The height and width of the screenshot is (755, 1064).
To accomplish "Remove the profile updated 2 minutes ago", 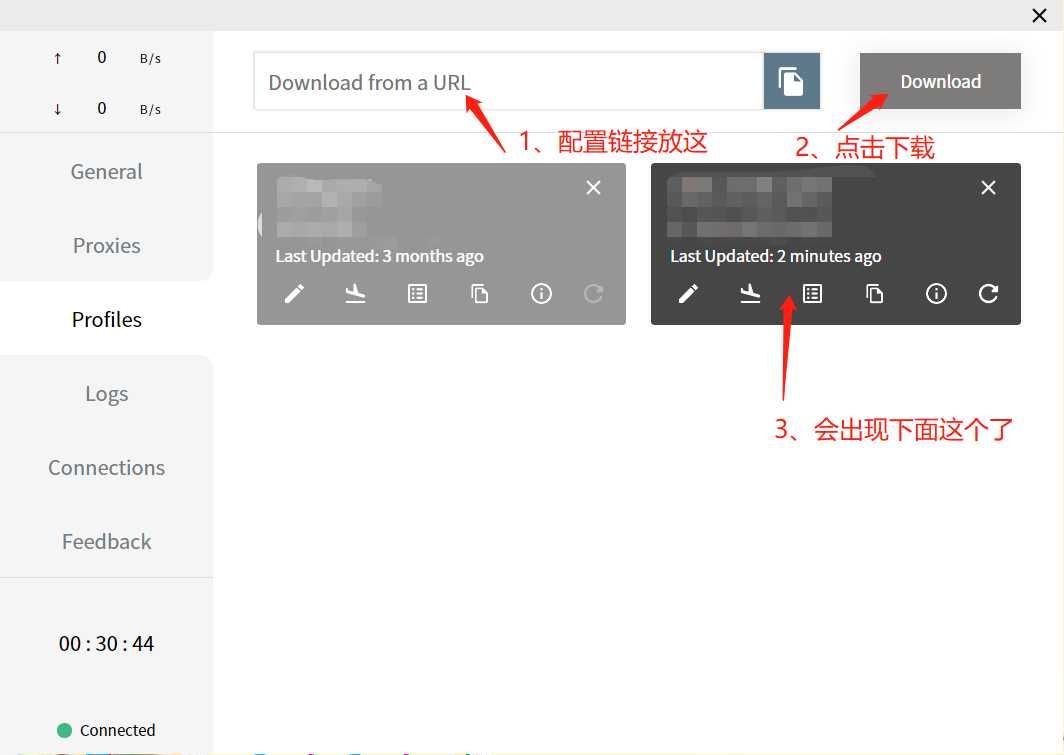I will click(x=988, y=188).
